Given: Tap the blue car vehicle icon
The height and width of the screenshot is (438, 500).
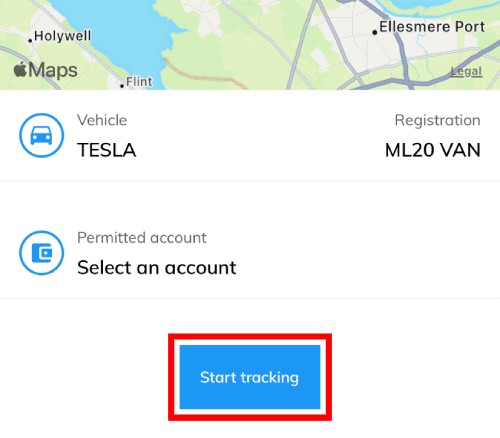Looking at the screenshot, I should point(41,135).
